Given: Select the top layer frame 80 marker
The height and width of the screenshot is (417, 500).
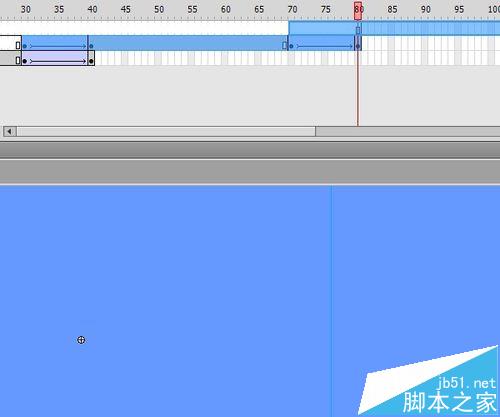Looking at the screenshot, I should click(x=358, y=30).
